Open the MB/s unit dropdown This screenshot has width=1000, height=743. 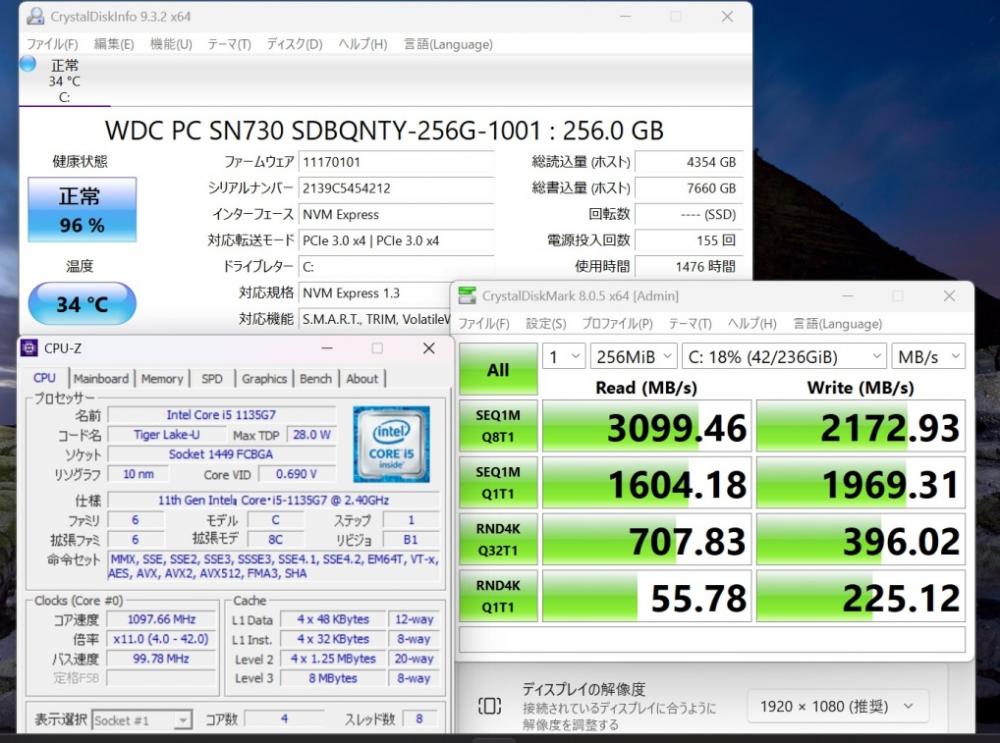click(928, 357)
